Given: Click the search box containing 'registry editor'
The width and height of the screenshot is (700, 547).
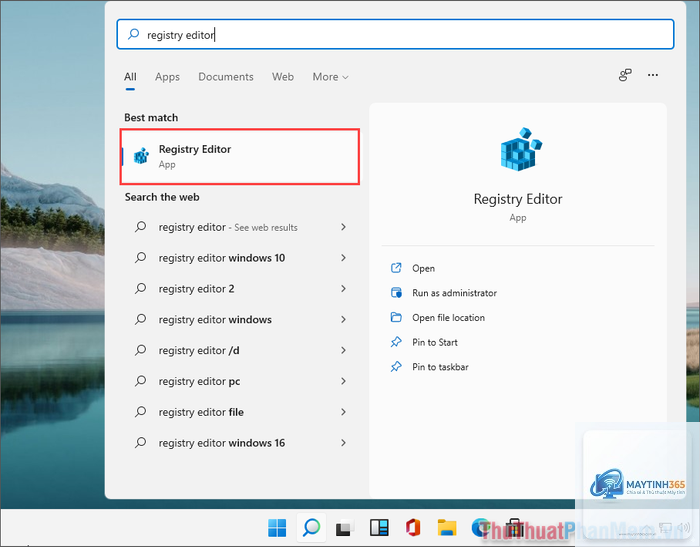Looking at the screenshot, I should [395, 34].
